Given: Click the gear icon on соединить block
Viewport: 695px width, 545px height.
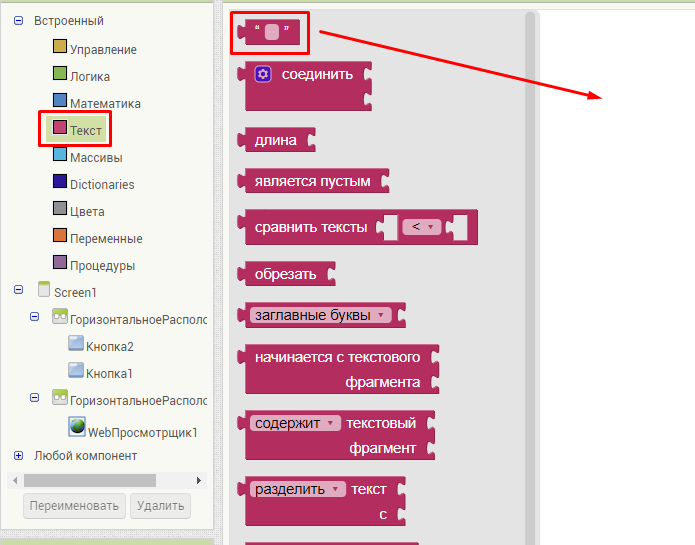Looking at the screenshot, I should tap(263, 74).
